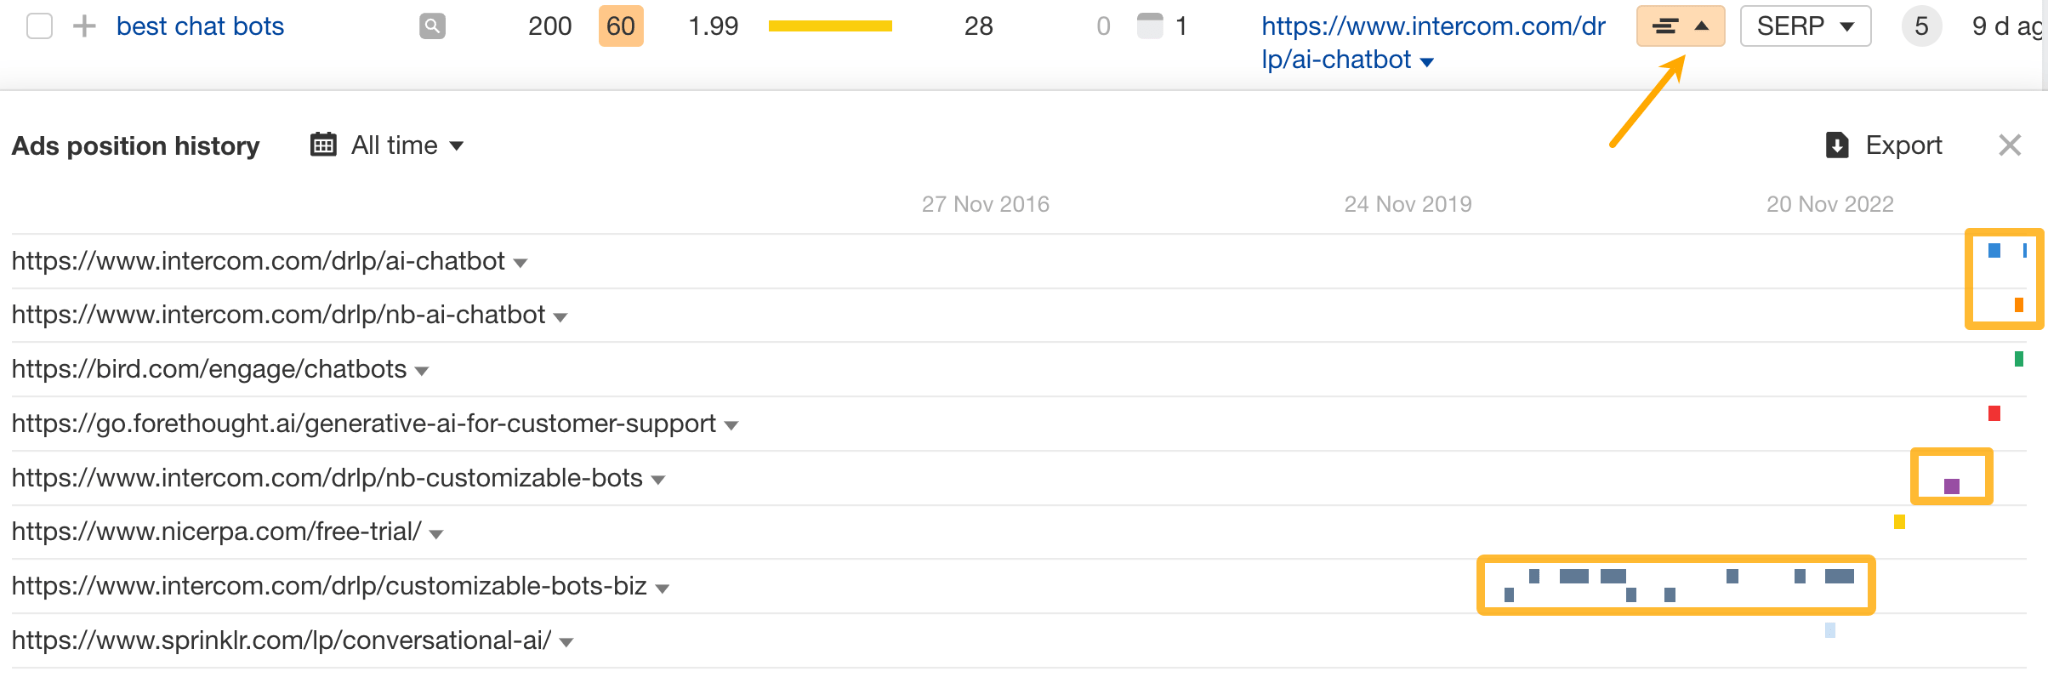
Task: Click the yellow keyword difficulty bar
Action: [830, 26]
